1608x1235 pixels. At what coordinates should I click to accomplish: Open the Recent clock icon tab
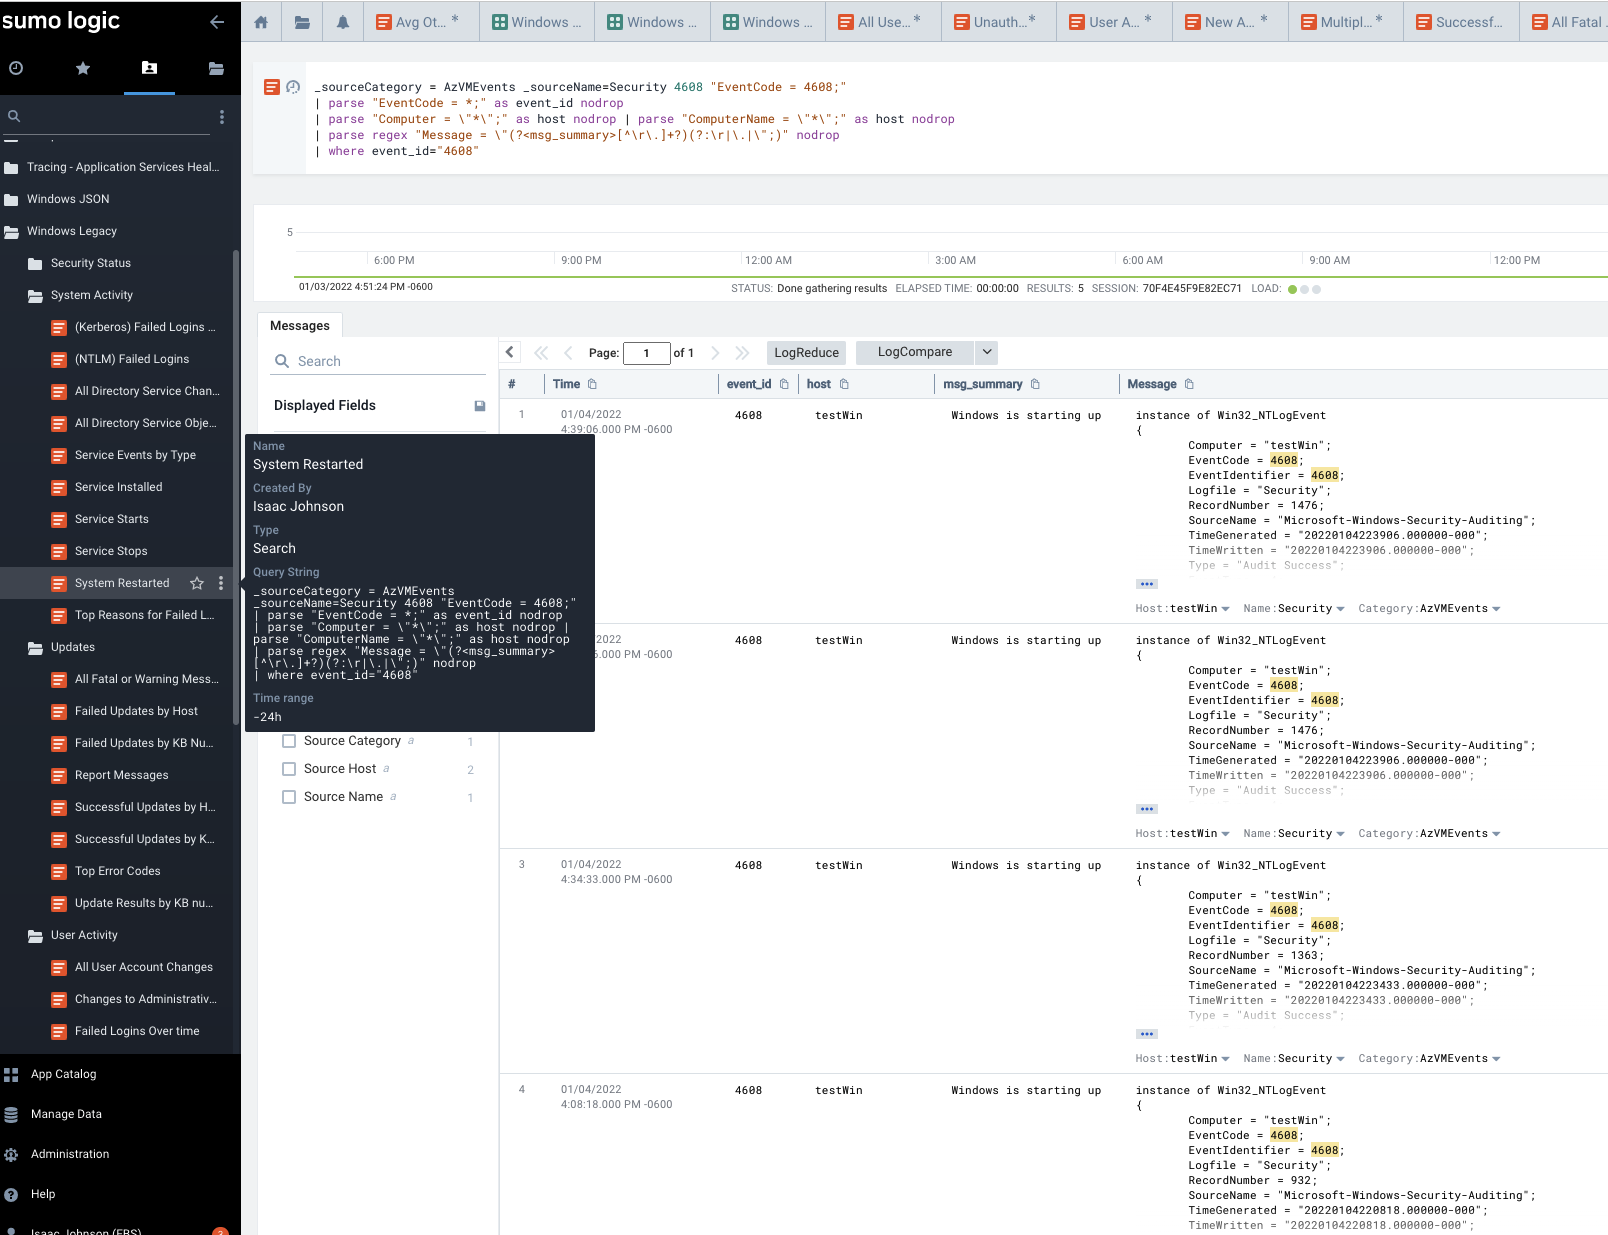pyautogui.click(x=16, y=68)
